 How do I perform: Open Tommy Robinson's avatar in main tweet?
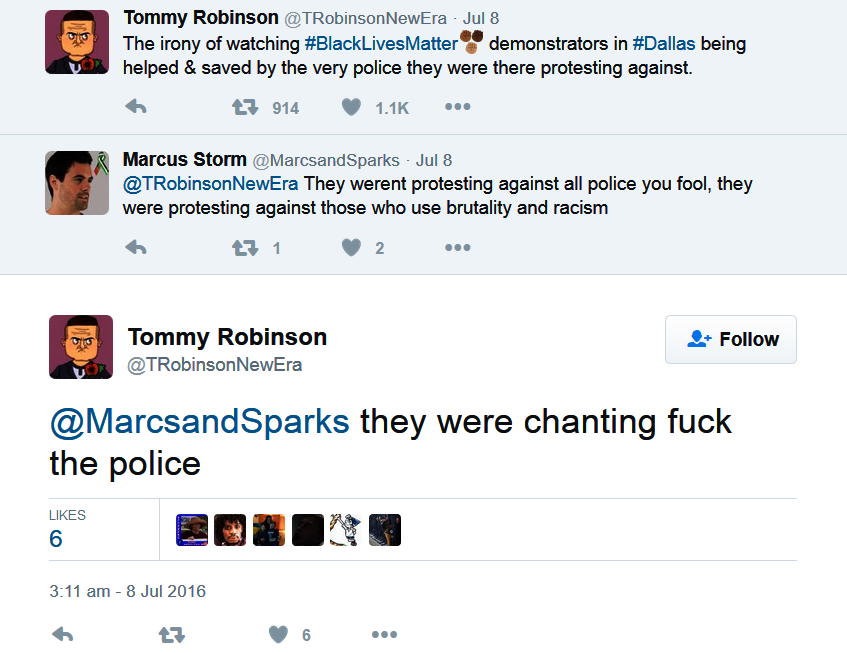[x=81, y=346]
